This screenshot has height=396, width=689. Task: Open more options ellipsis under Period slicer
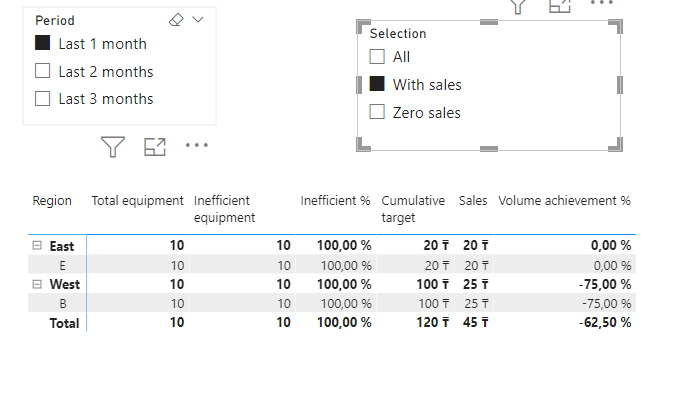coord(196,145)
